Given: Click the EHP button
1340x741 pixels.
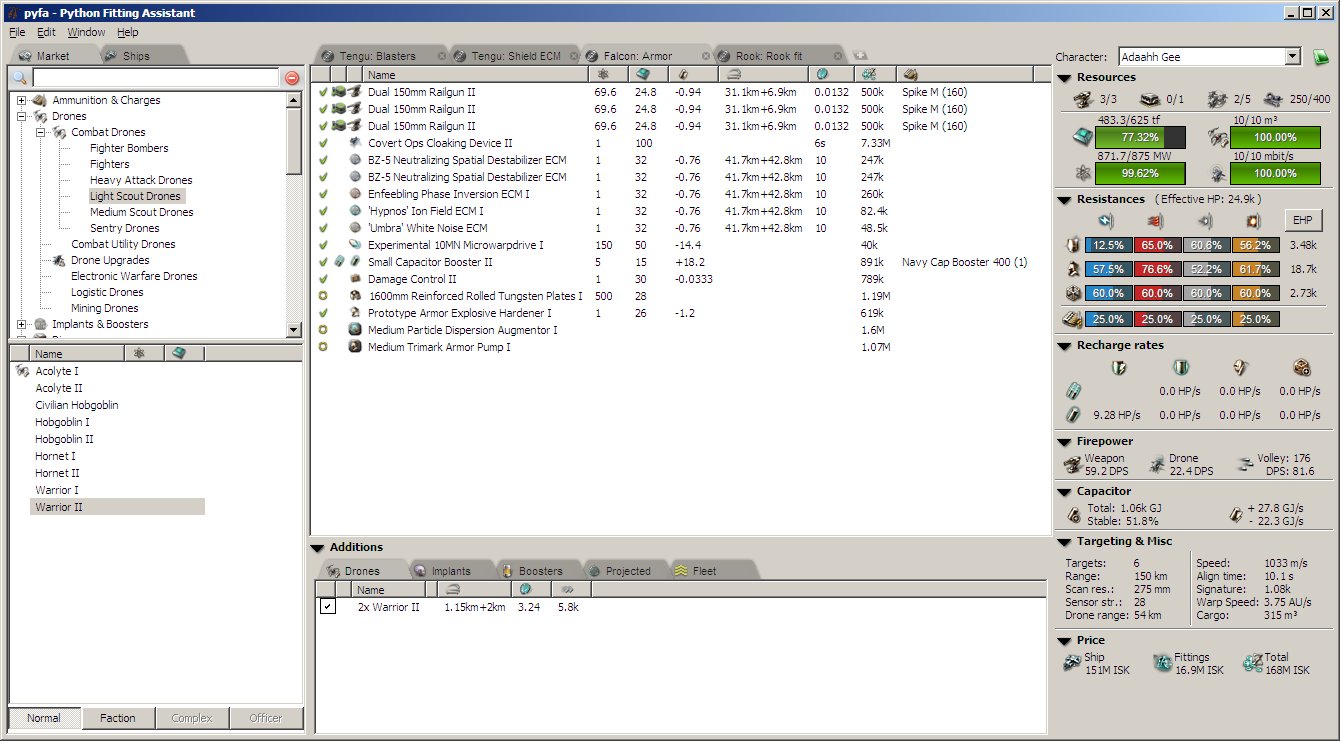Looking at the screenshot, I should pyautogui.click(x=1303, y=220).
